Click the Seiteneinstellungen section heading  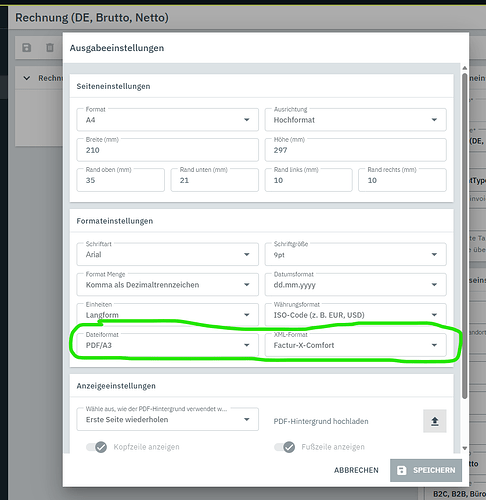coord(113,86)
